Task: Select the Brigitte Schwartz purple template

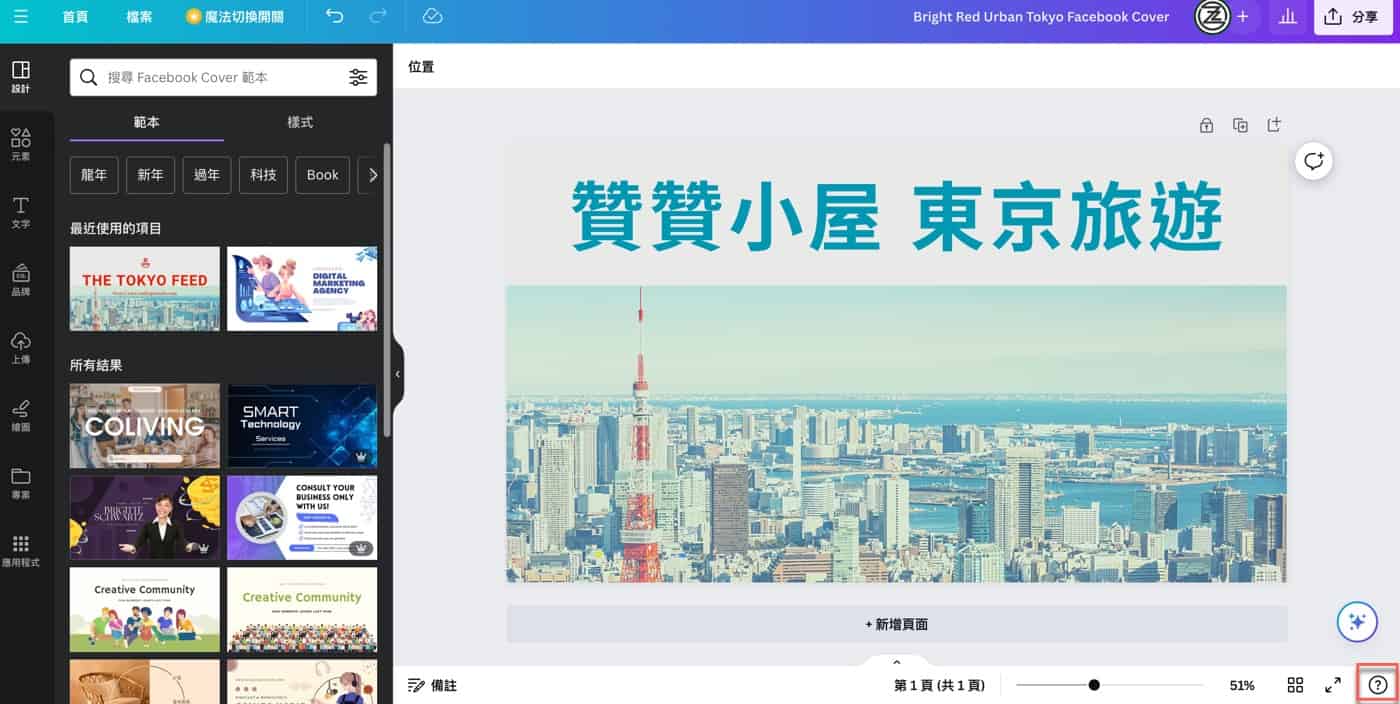Action: (x=145, y=518)
